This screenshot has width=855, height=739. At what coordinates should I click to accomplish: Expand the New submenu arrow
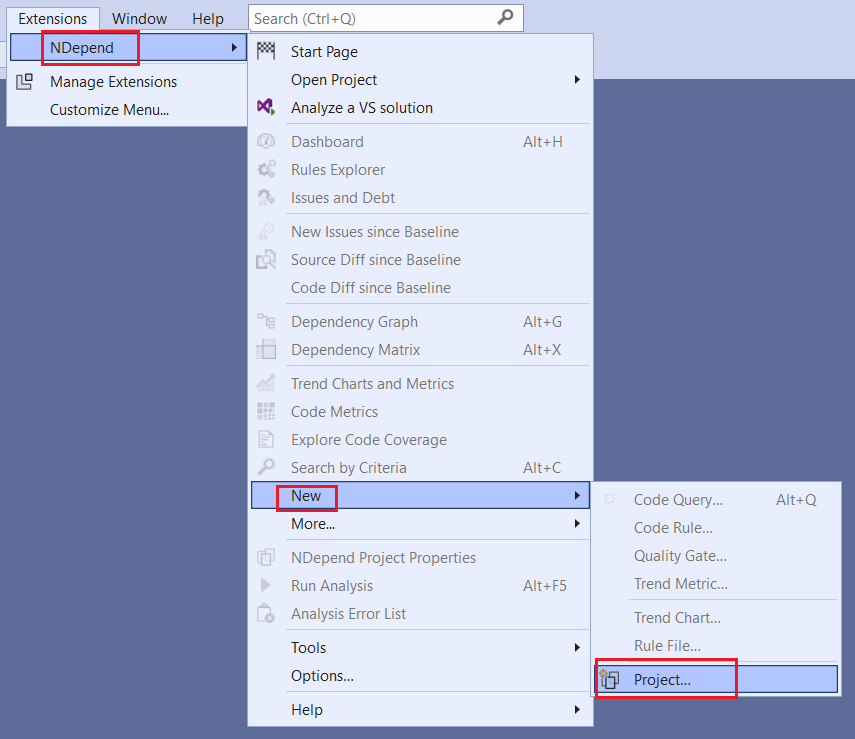tap(577, 495)
